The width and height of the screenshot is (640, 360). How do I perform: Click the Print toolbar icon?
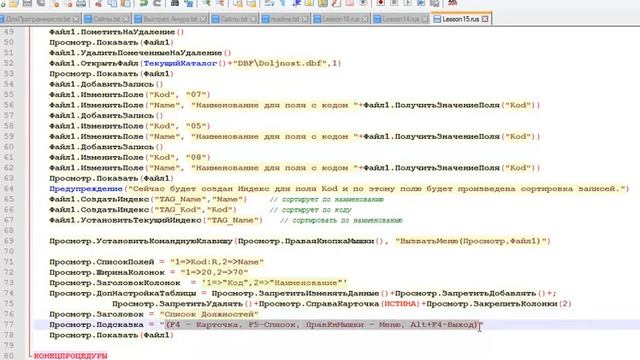[81, 3]
